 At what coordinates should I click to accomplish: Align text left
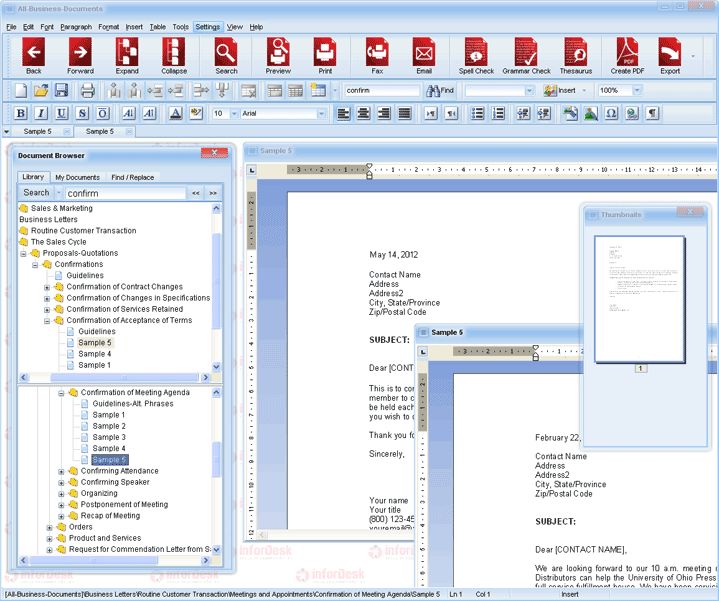tap(343, 113)
